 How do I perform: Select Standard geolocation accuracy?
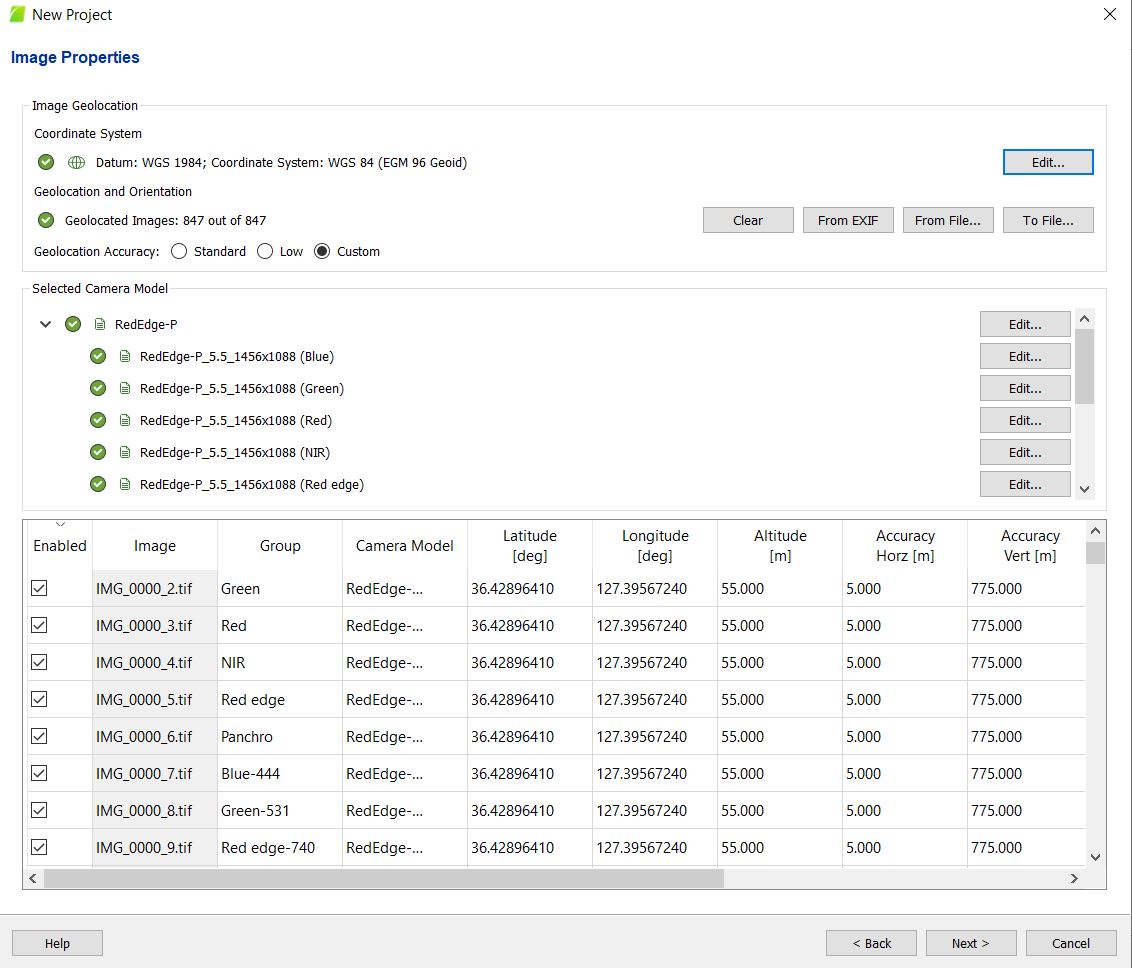pyautogui.click(x=179, y=251)
